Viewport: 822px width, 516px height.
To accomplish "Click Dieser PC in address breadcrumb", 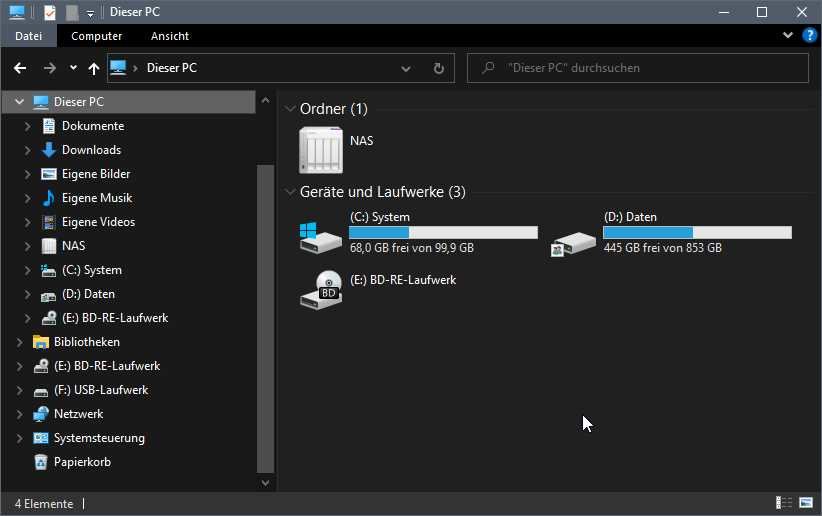I will pyautogui.click(x=172, y=68).
